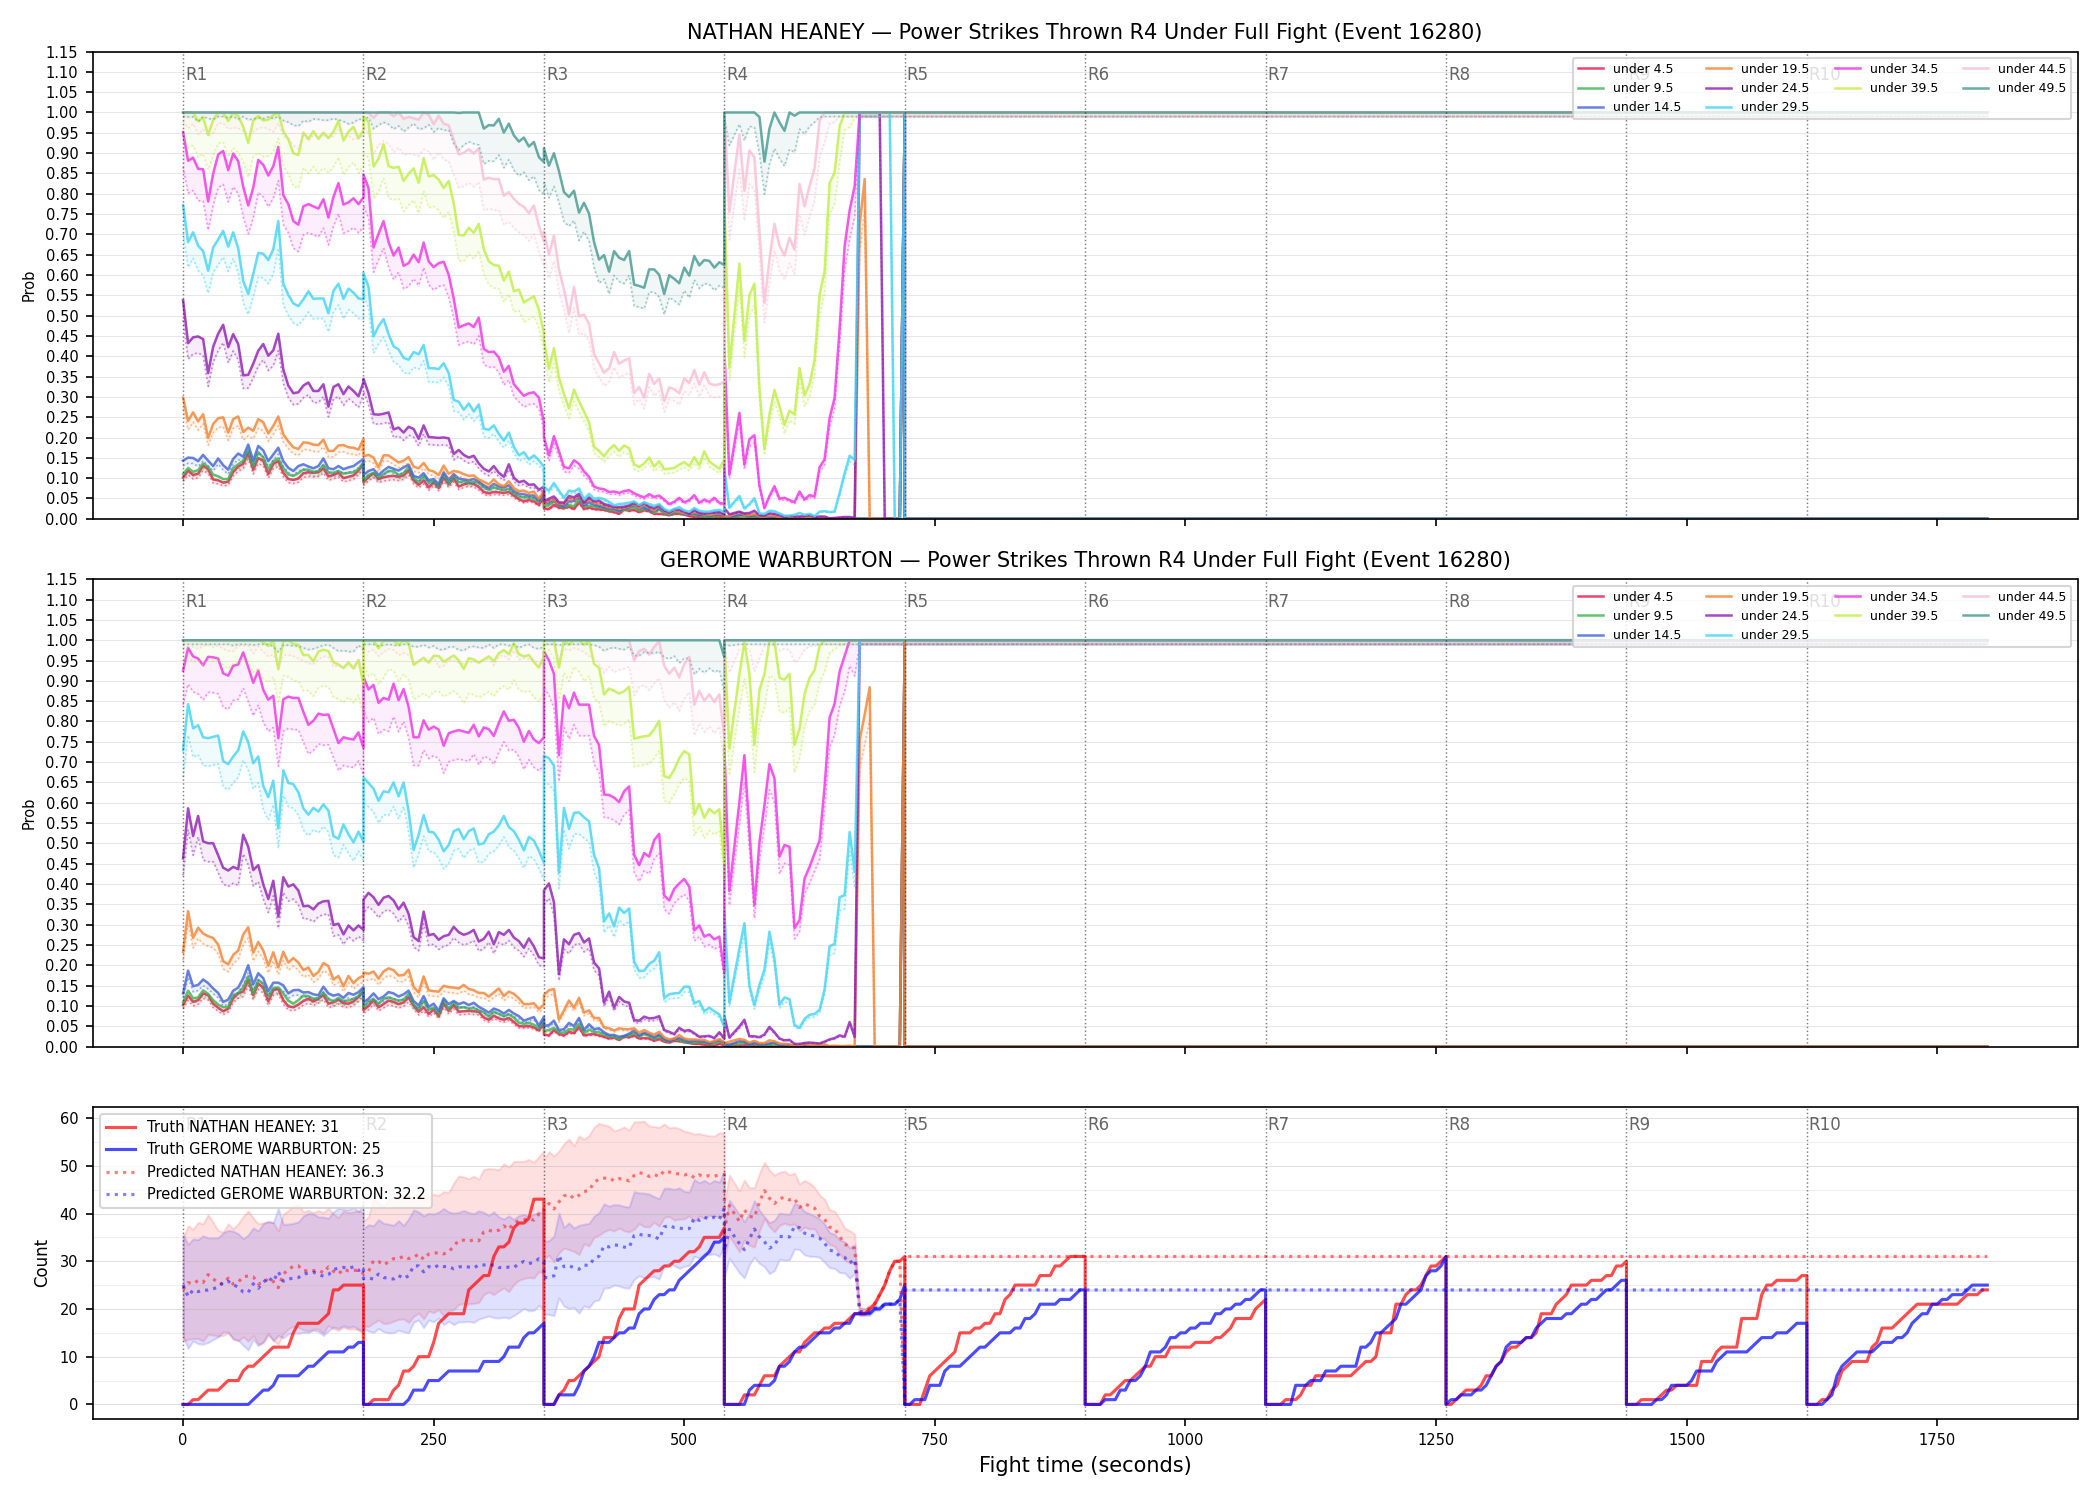Click 'Predicted GEROME WARBURTON: 32.2' legend entry
This screenshot has width=2100, height=1500.
coord(265,1194)
